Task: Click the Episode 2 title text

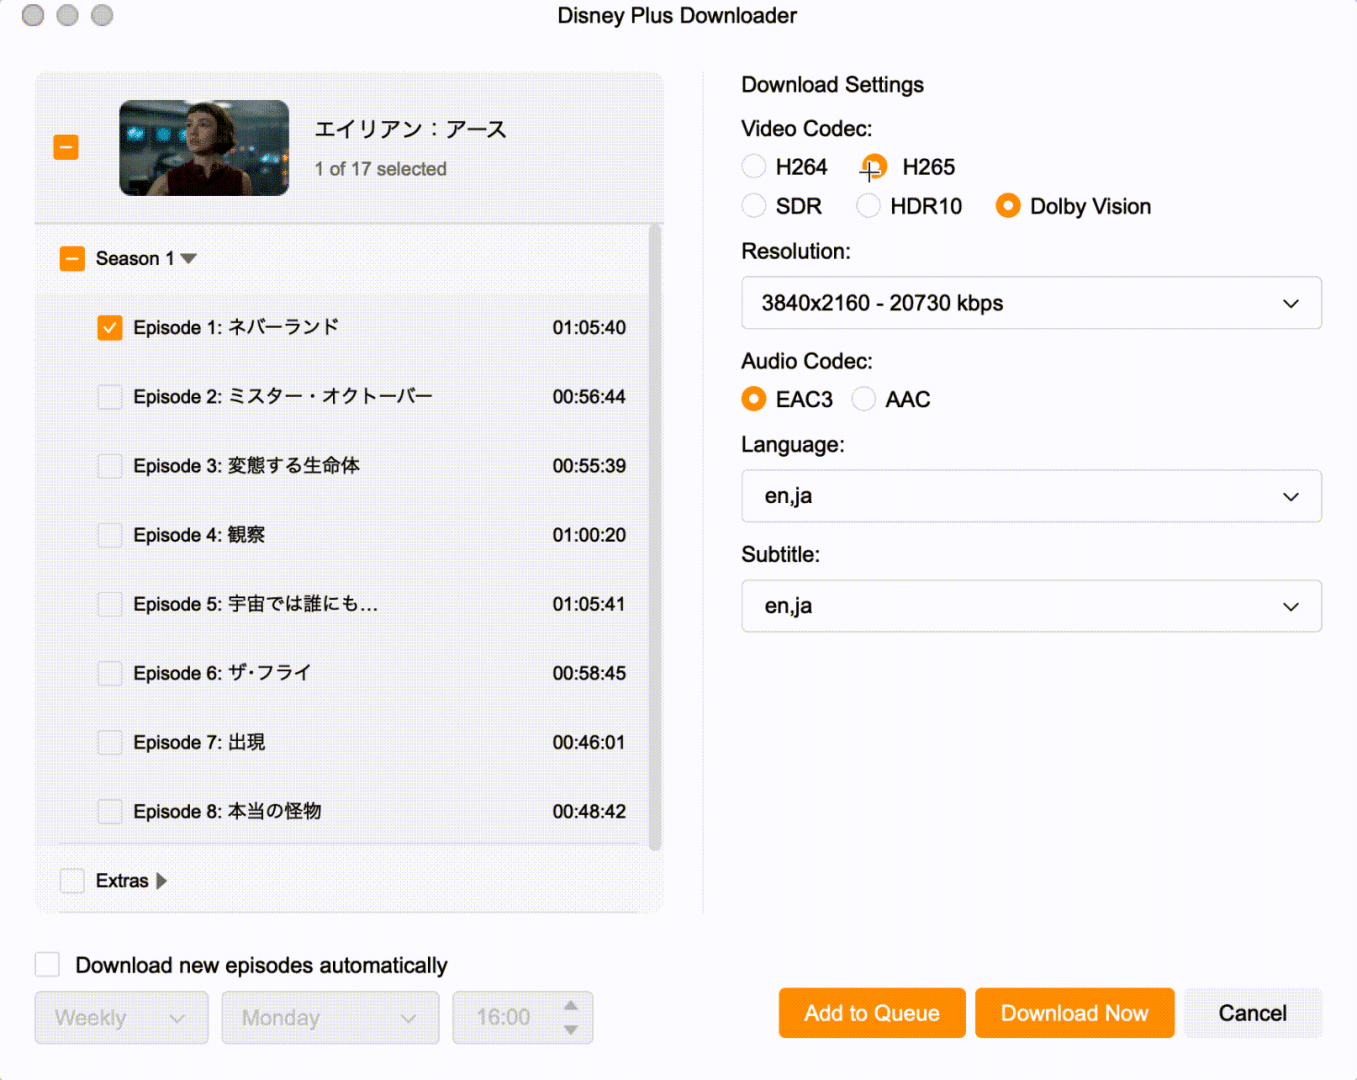Action: pyautogui.click(x=283, y=397)
